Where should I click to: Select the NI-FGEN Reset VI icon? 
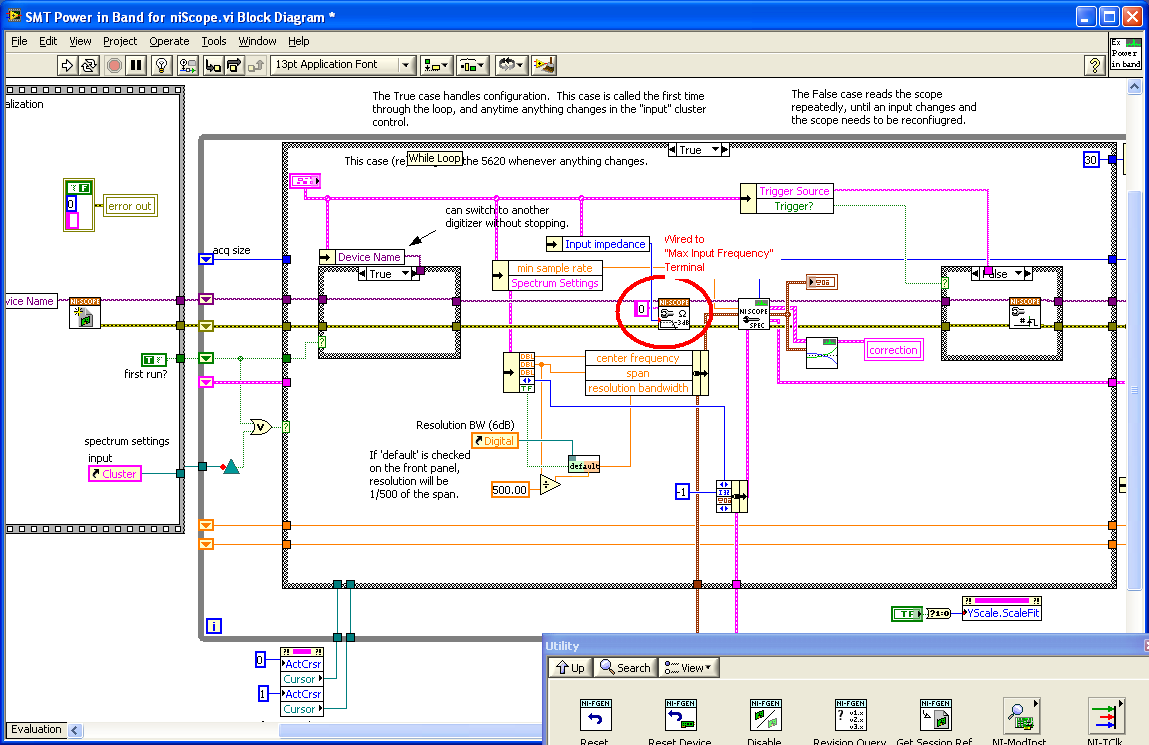pyautogui.click(x=595, y=715)
